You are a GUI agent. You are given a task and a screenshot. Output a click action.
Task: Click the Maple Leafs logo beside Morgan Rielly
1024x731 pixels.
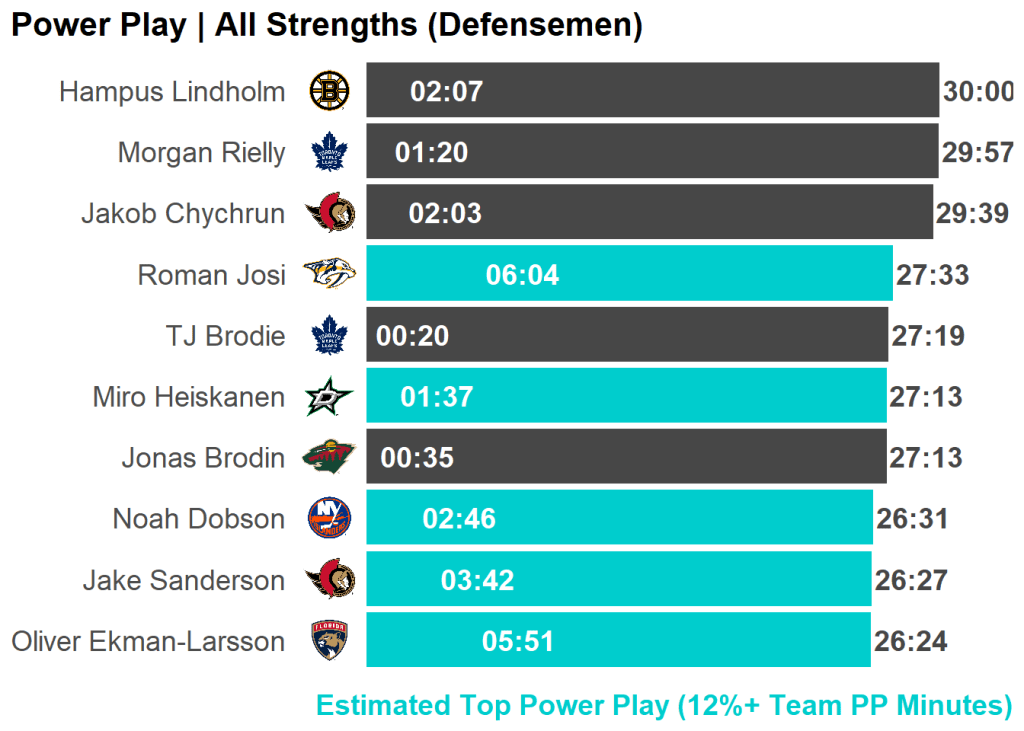coord(329,152)
